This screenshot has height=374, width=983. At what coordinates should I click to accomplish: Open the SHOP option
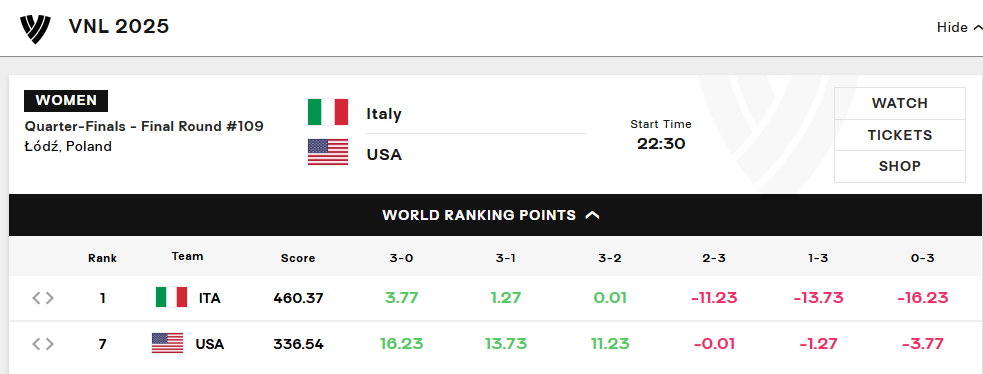click(x=900, y=167)
